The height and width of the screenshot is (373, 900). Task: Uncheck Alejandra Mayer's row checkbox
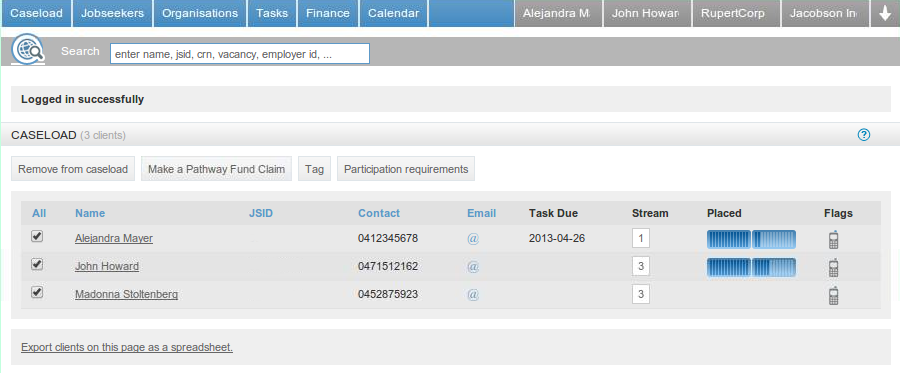click(37, 236)
